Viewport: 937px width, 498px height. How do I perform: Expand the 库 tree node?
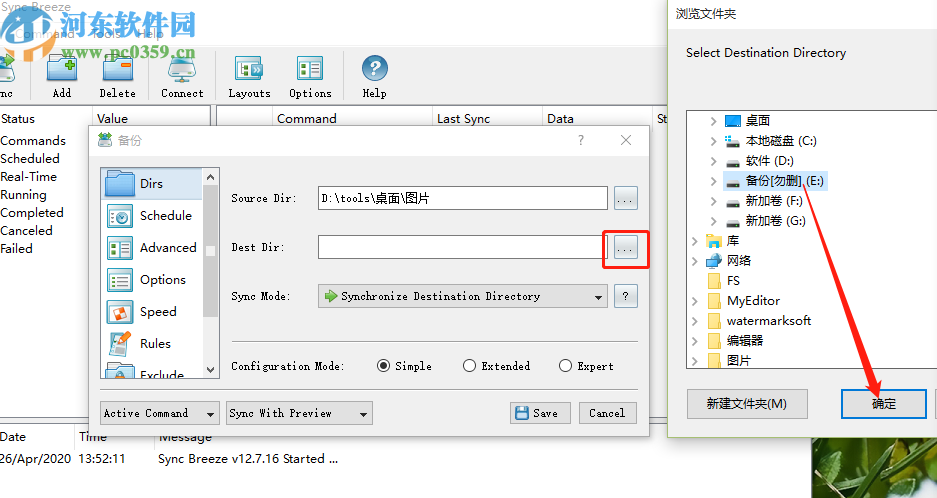pyautogui.click(x=694, y=241)
